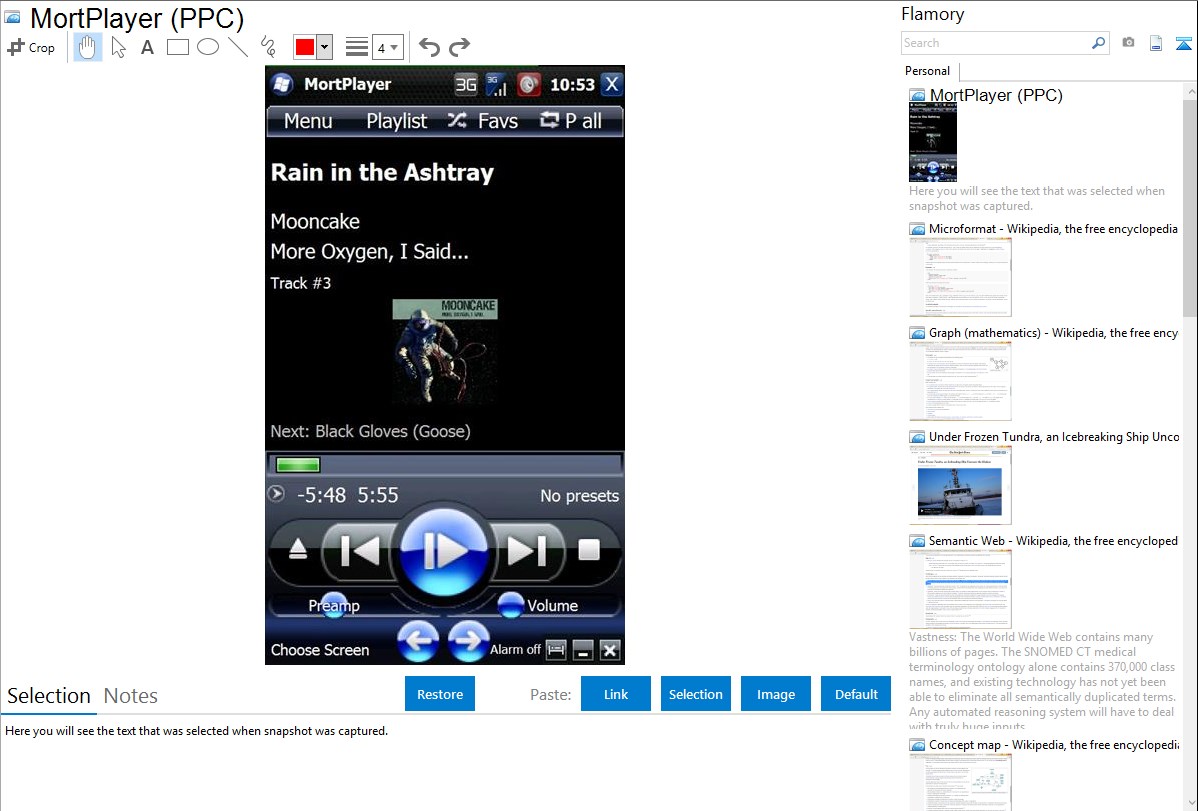Screen dimensions: 1198x811
Task: Open the line width dropdown showing 4
Action: click(x=388, y=47)
